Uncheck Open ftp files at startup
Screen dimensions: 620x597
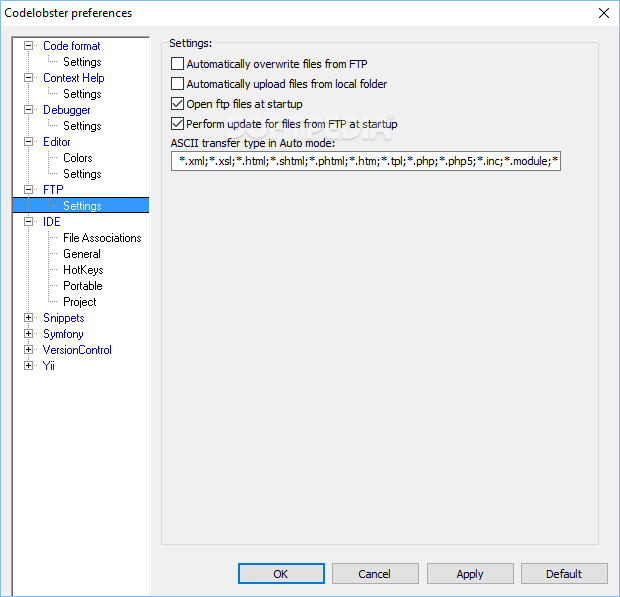coord(177,104)
